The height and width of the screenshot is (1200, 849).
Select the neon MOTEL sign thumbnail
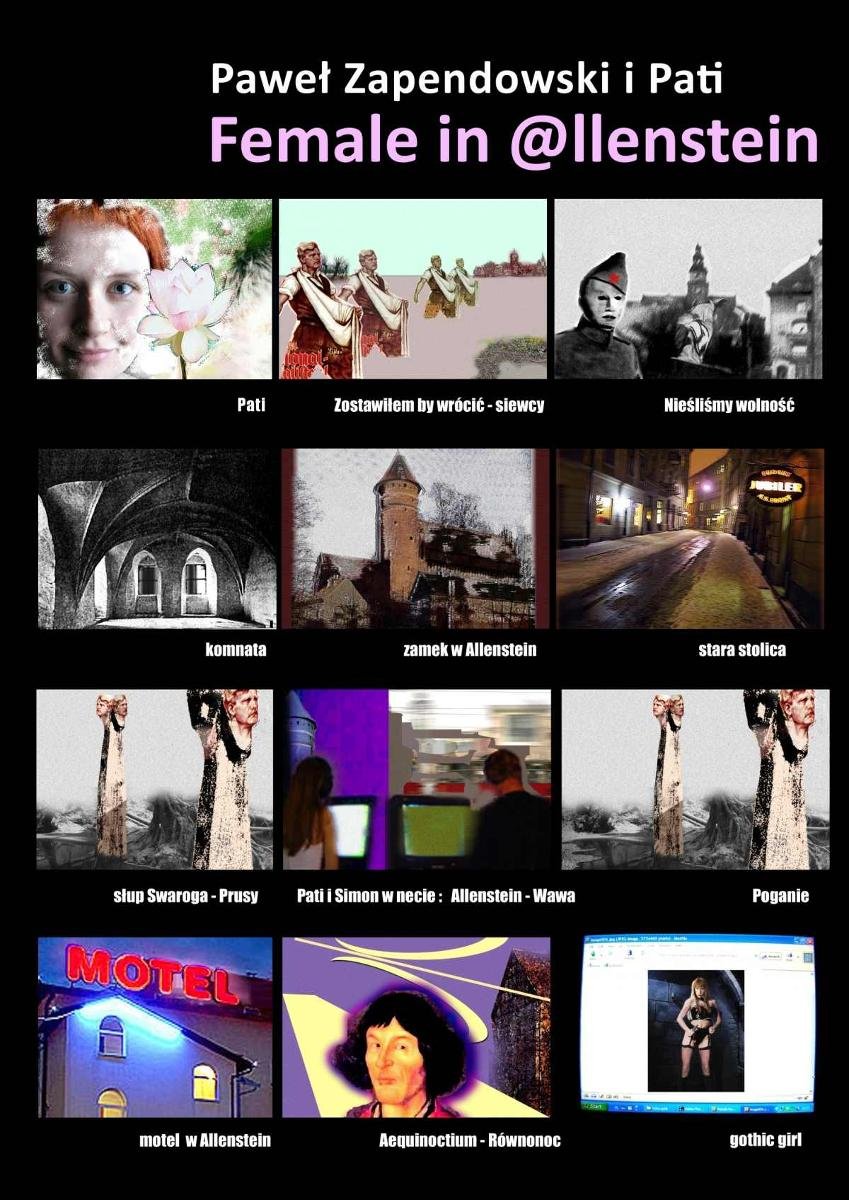pos(155,1027)
